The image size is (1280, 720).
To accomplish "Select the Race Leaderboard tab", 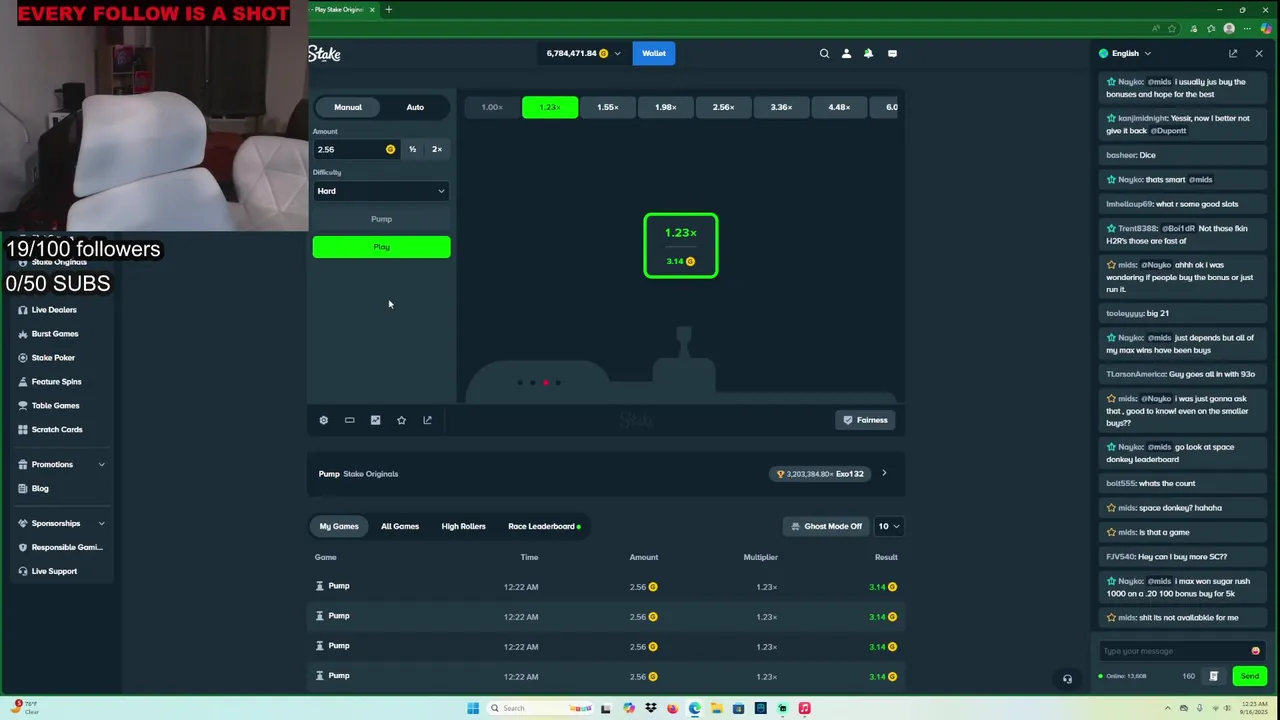I will (x=544, y=526).
